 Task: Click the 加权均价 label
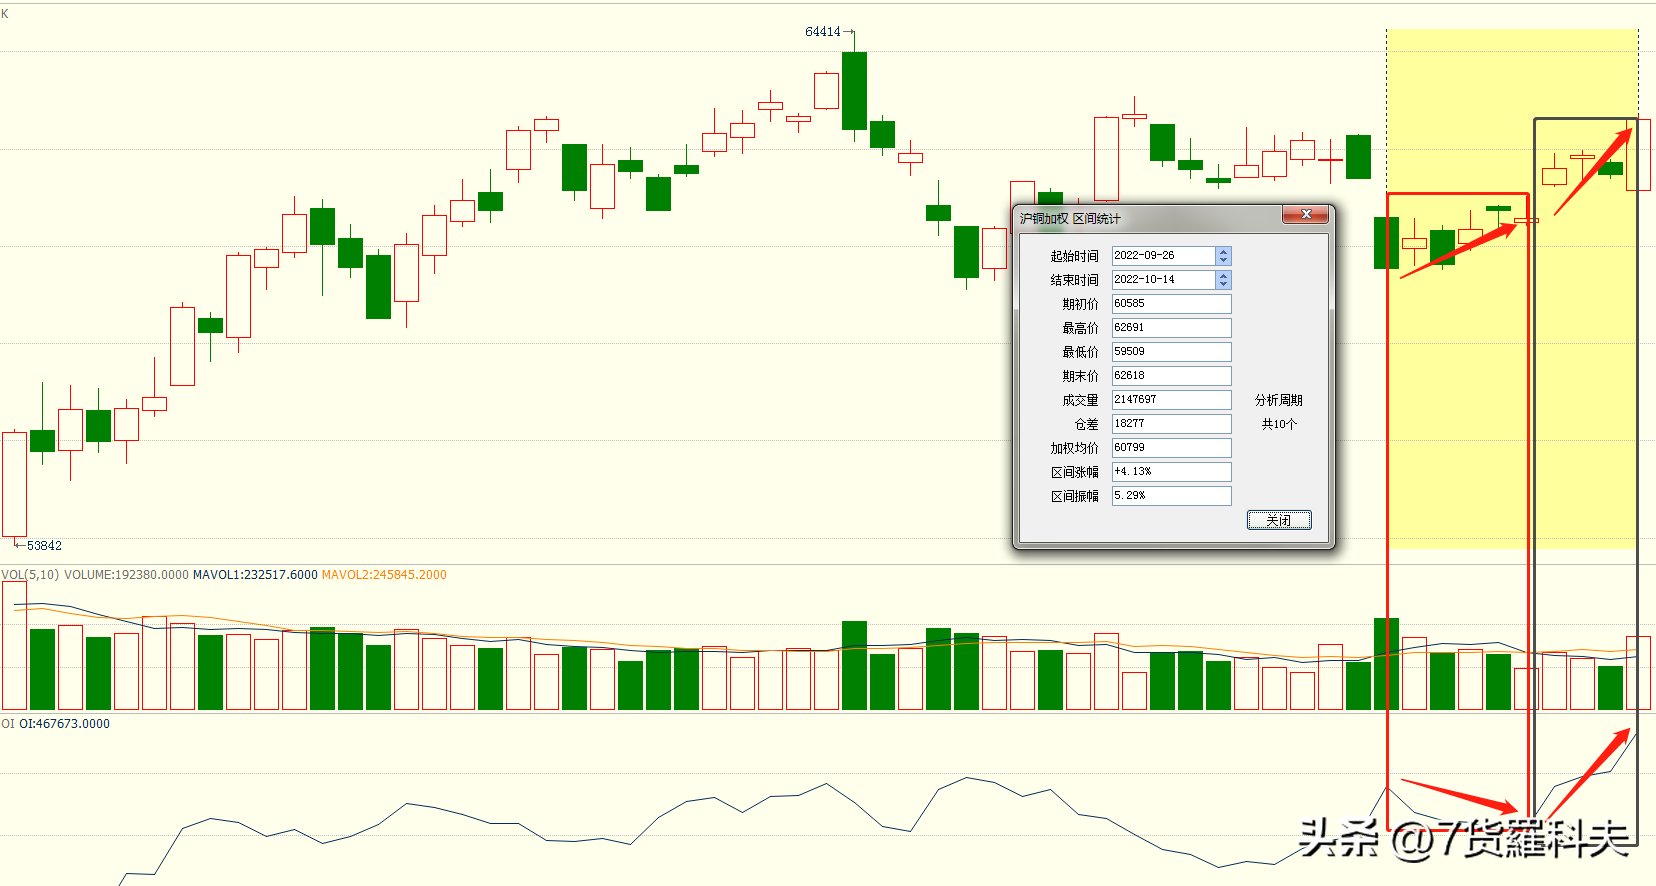point(1074,448)
